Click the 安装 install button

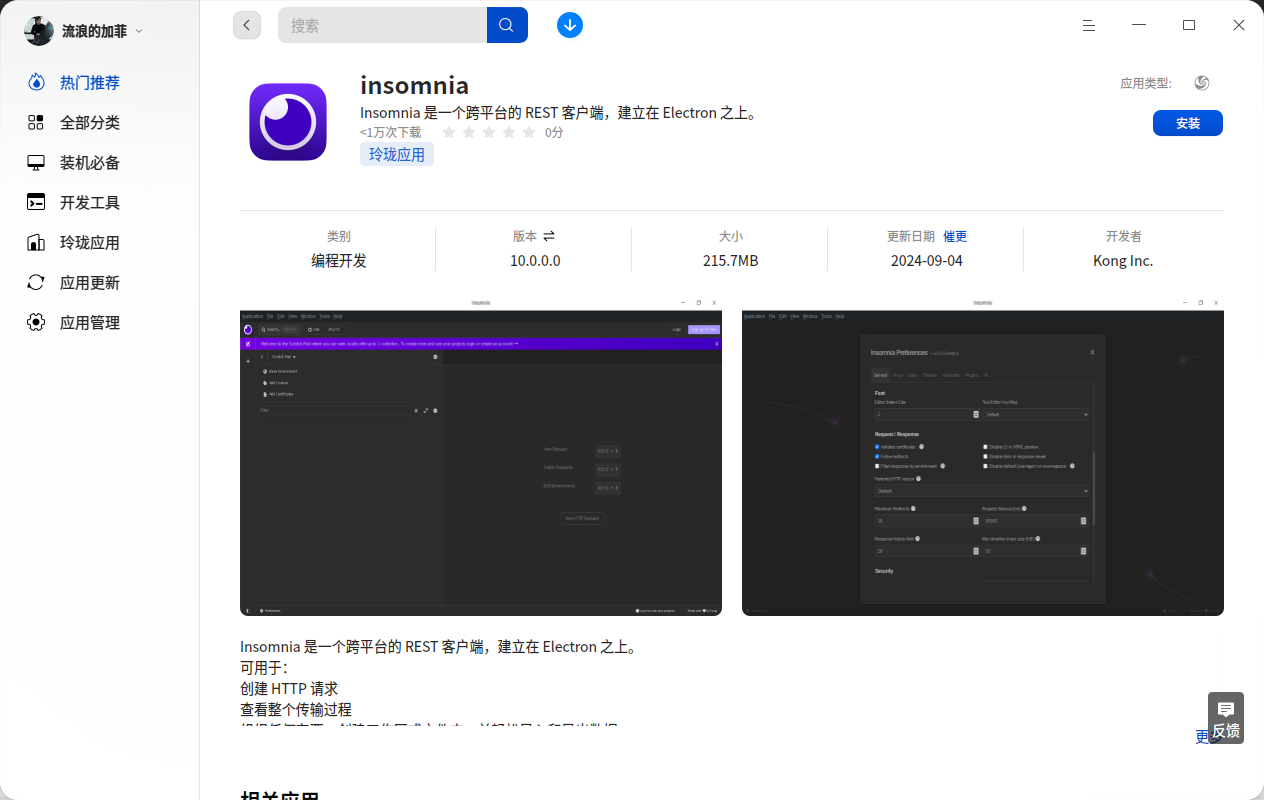click(1188, 123)
